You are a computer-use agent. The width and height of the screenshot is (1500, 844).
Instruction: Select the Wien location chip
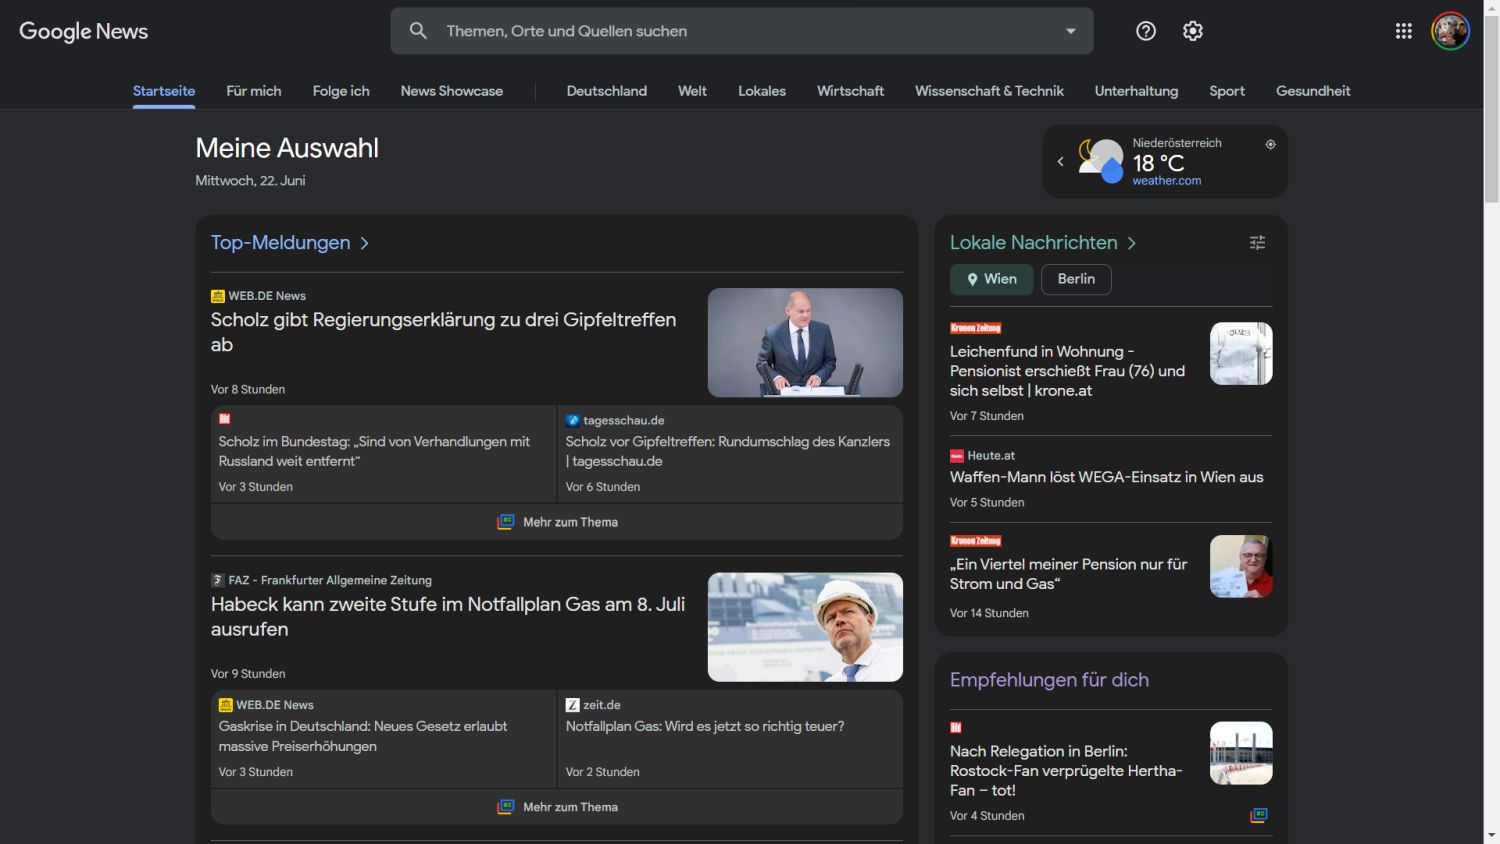(991, 279)
